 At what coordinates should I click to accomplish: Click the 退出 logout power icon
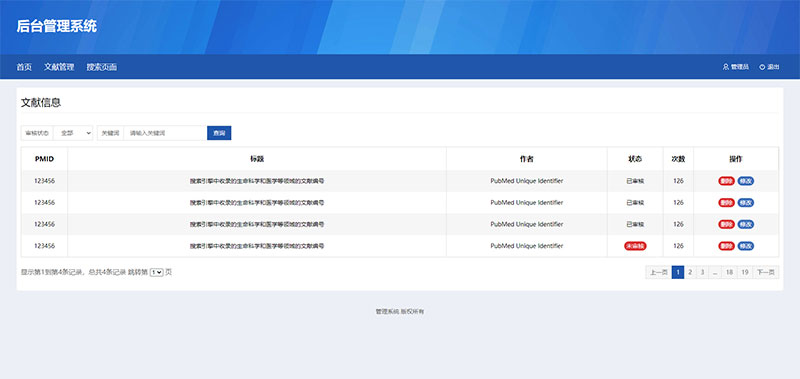(x=762, y=67)
